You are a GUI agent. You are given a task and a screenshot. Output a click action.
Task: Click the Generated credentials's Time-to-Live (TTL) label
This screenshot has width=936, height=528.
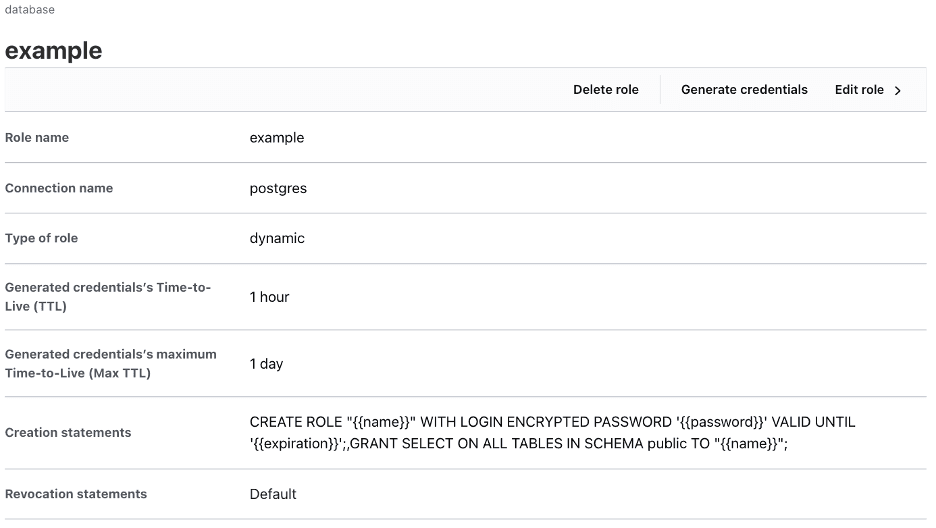tap(108, 297)
